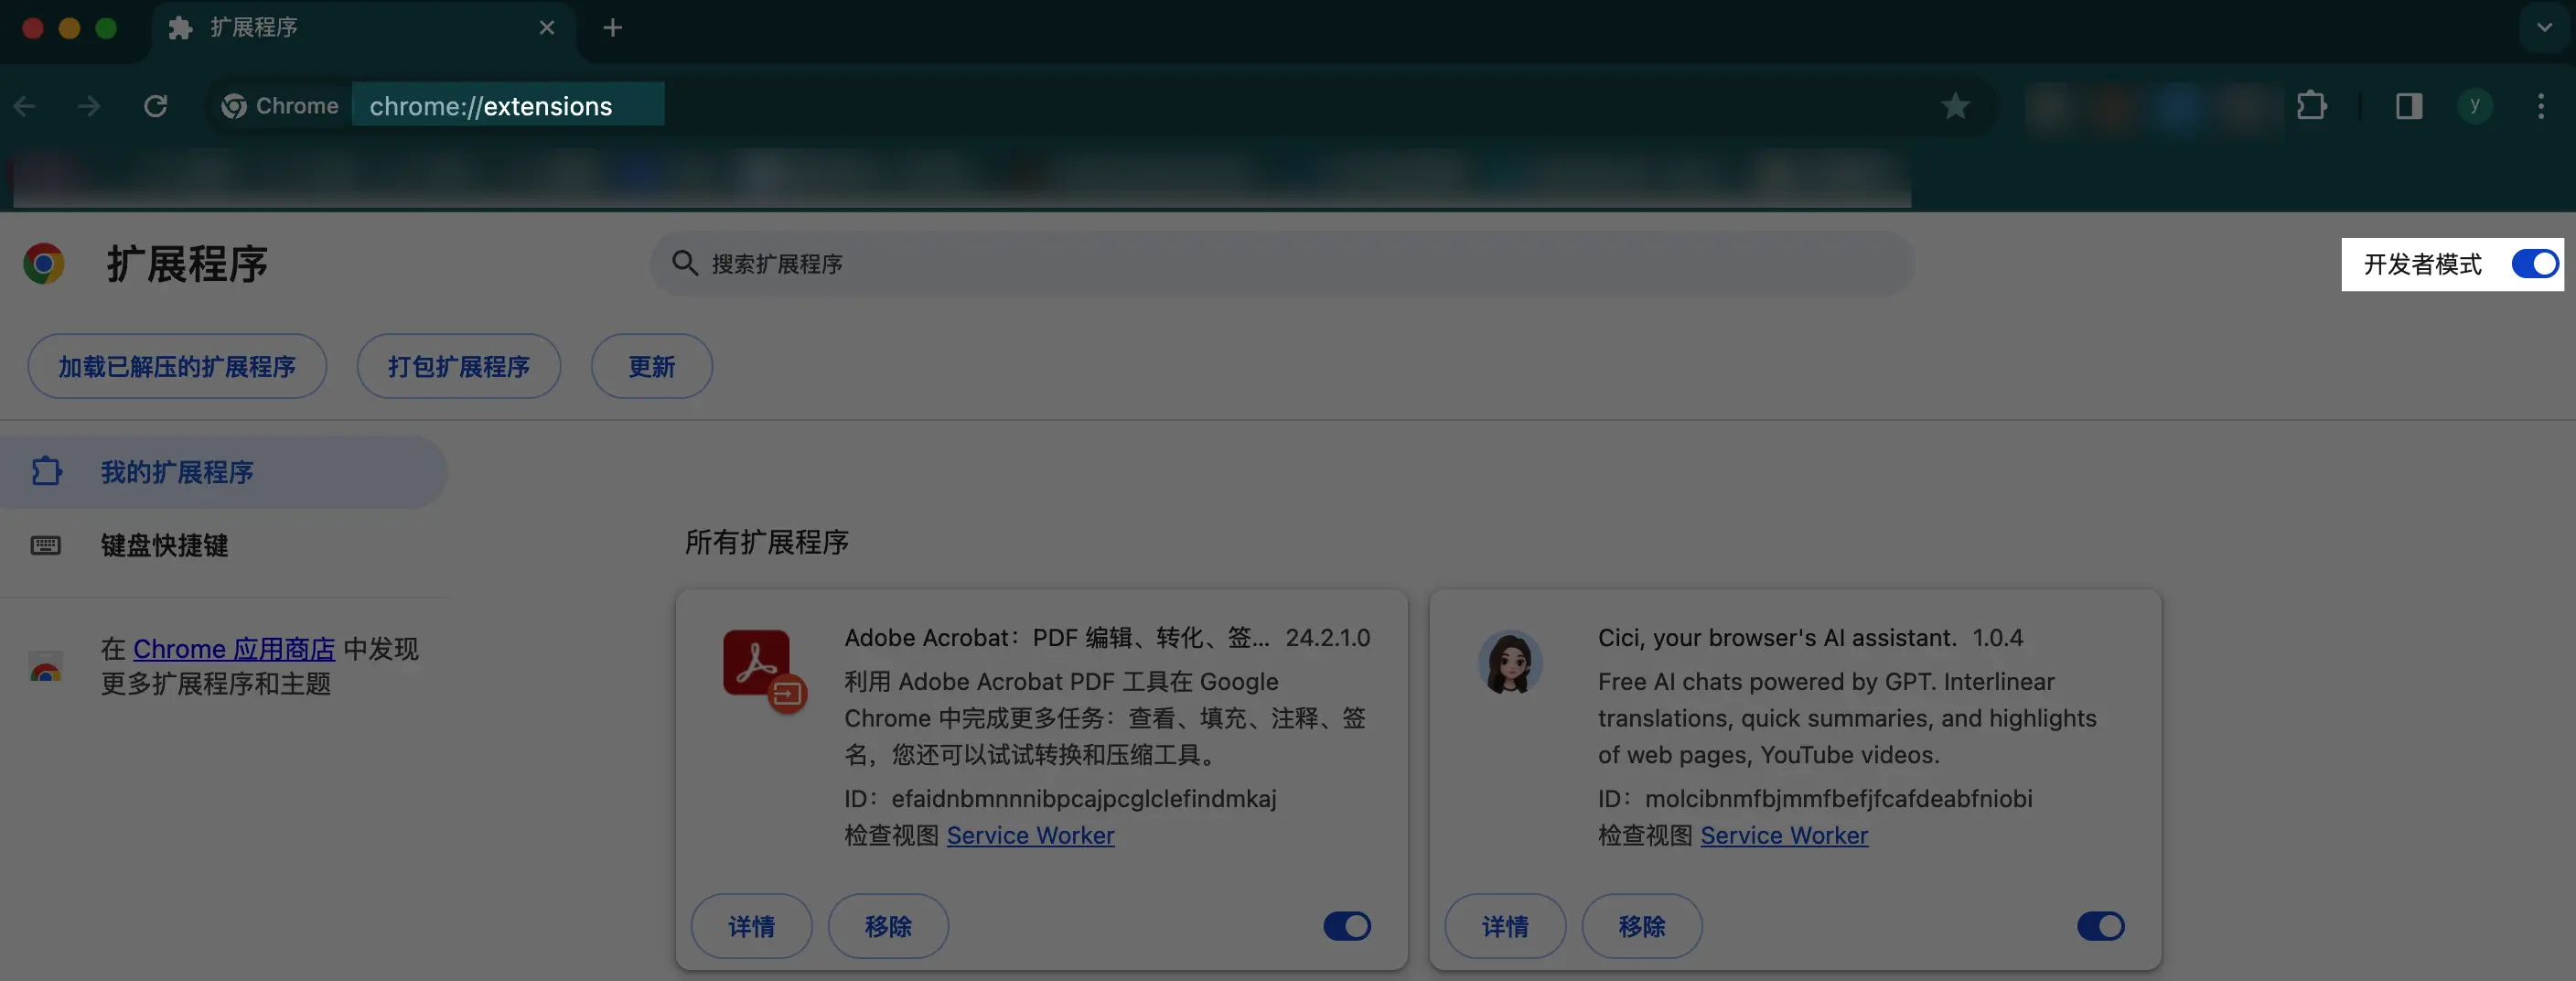Viewport: 2576px width, 981px height.
Task: Click the Adobe Acrobat version 24.2.1.0
Action: [1328, 638]
